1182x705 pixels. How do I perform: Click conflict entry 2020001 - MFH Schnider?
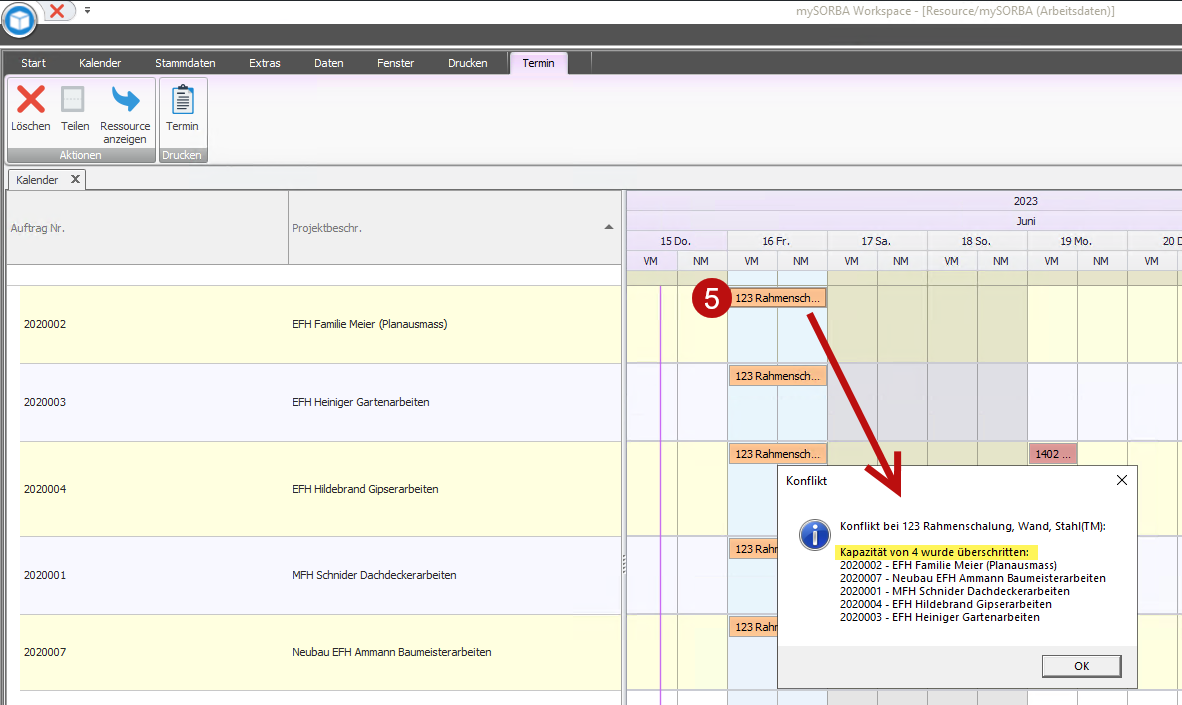tap(954, 591)
